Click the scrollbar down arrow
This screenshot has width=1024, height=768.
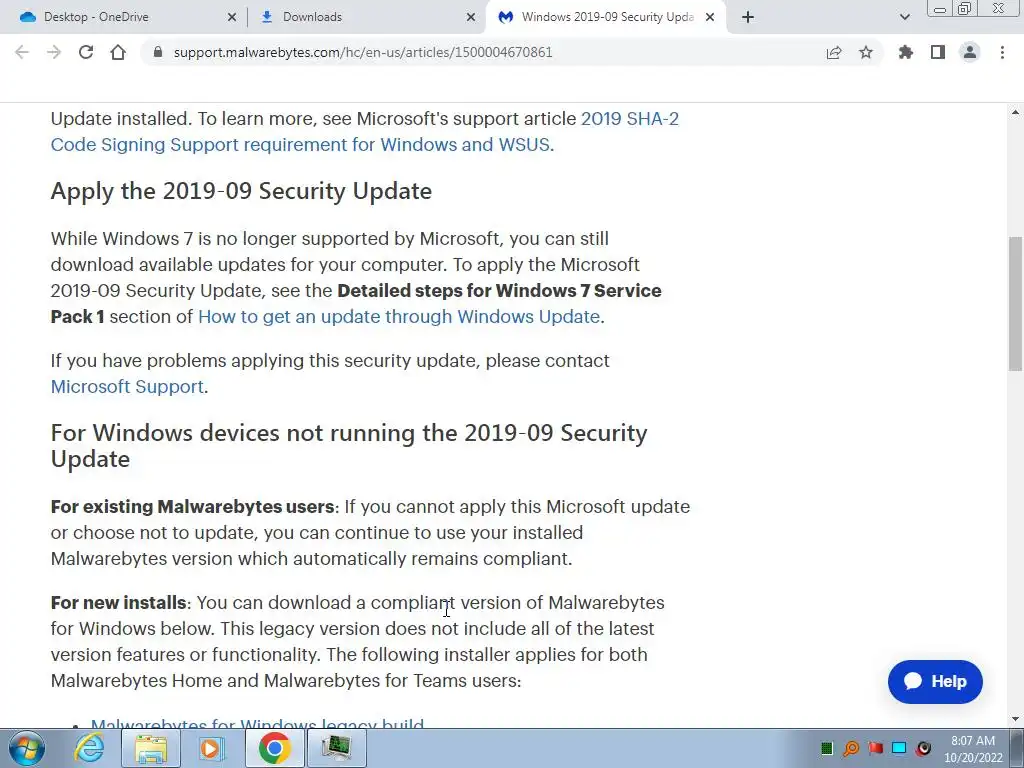point(1016,719)
